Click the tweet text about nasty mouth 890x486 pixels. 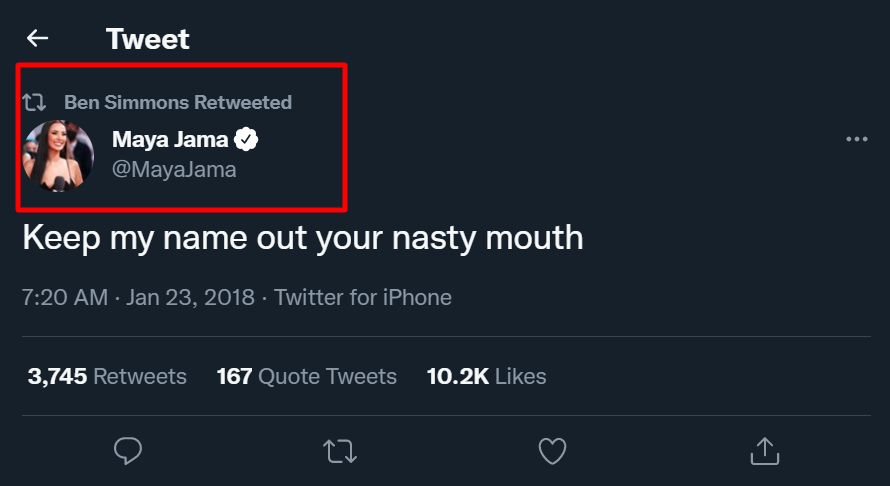[302, 237]
